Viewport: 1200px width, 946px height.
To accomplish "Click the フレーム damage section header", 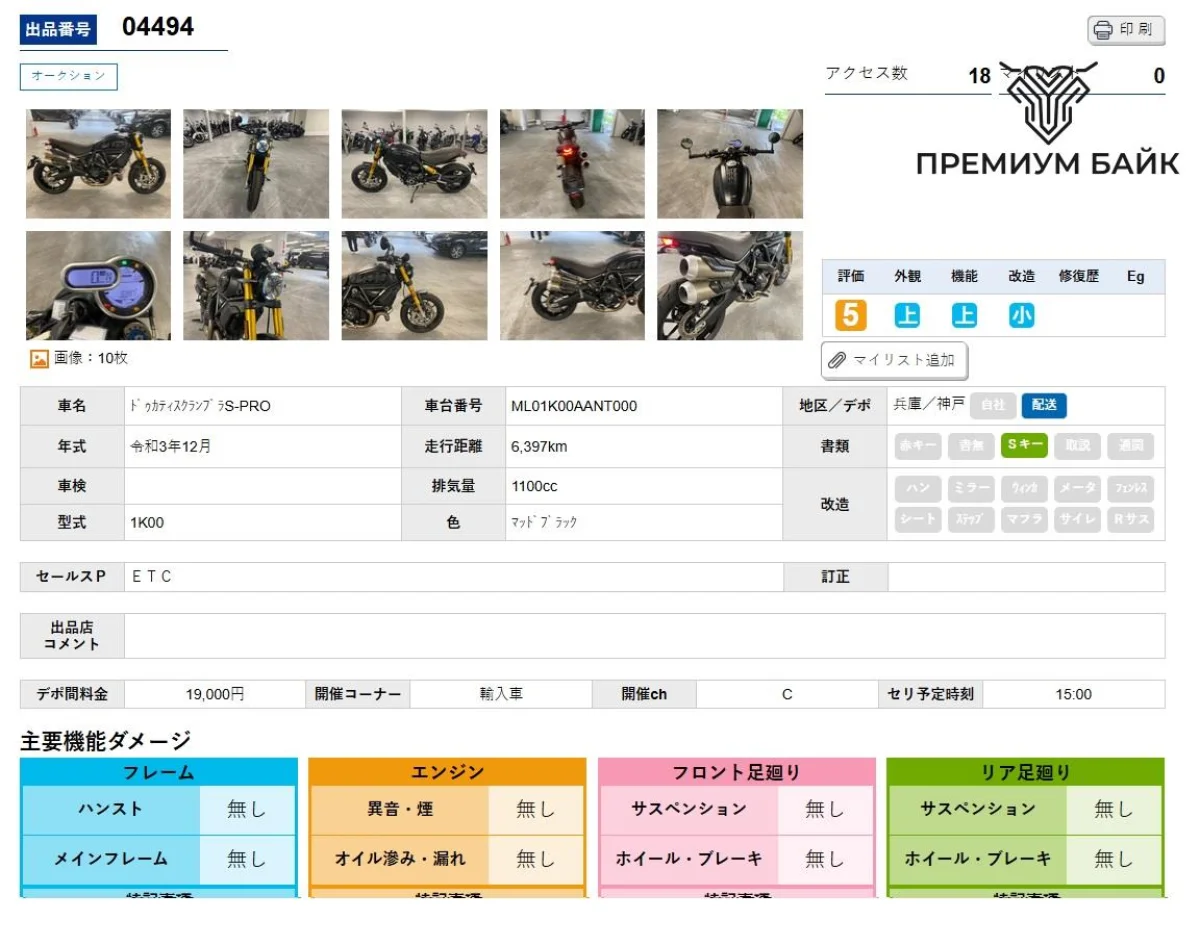I will pyautogui.click(x=159, y=772).
